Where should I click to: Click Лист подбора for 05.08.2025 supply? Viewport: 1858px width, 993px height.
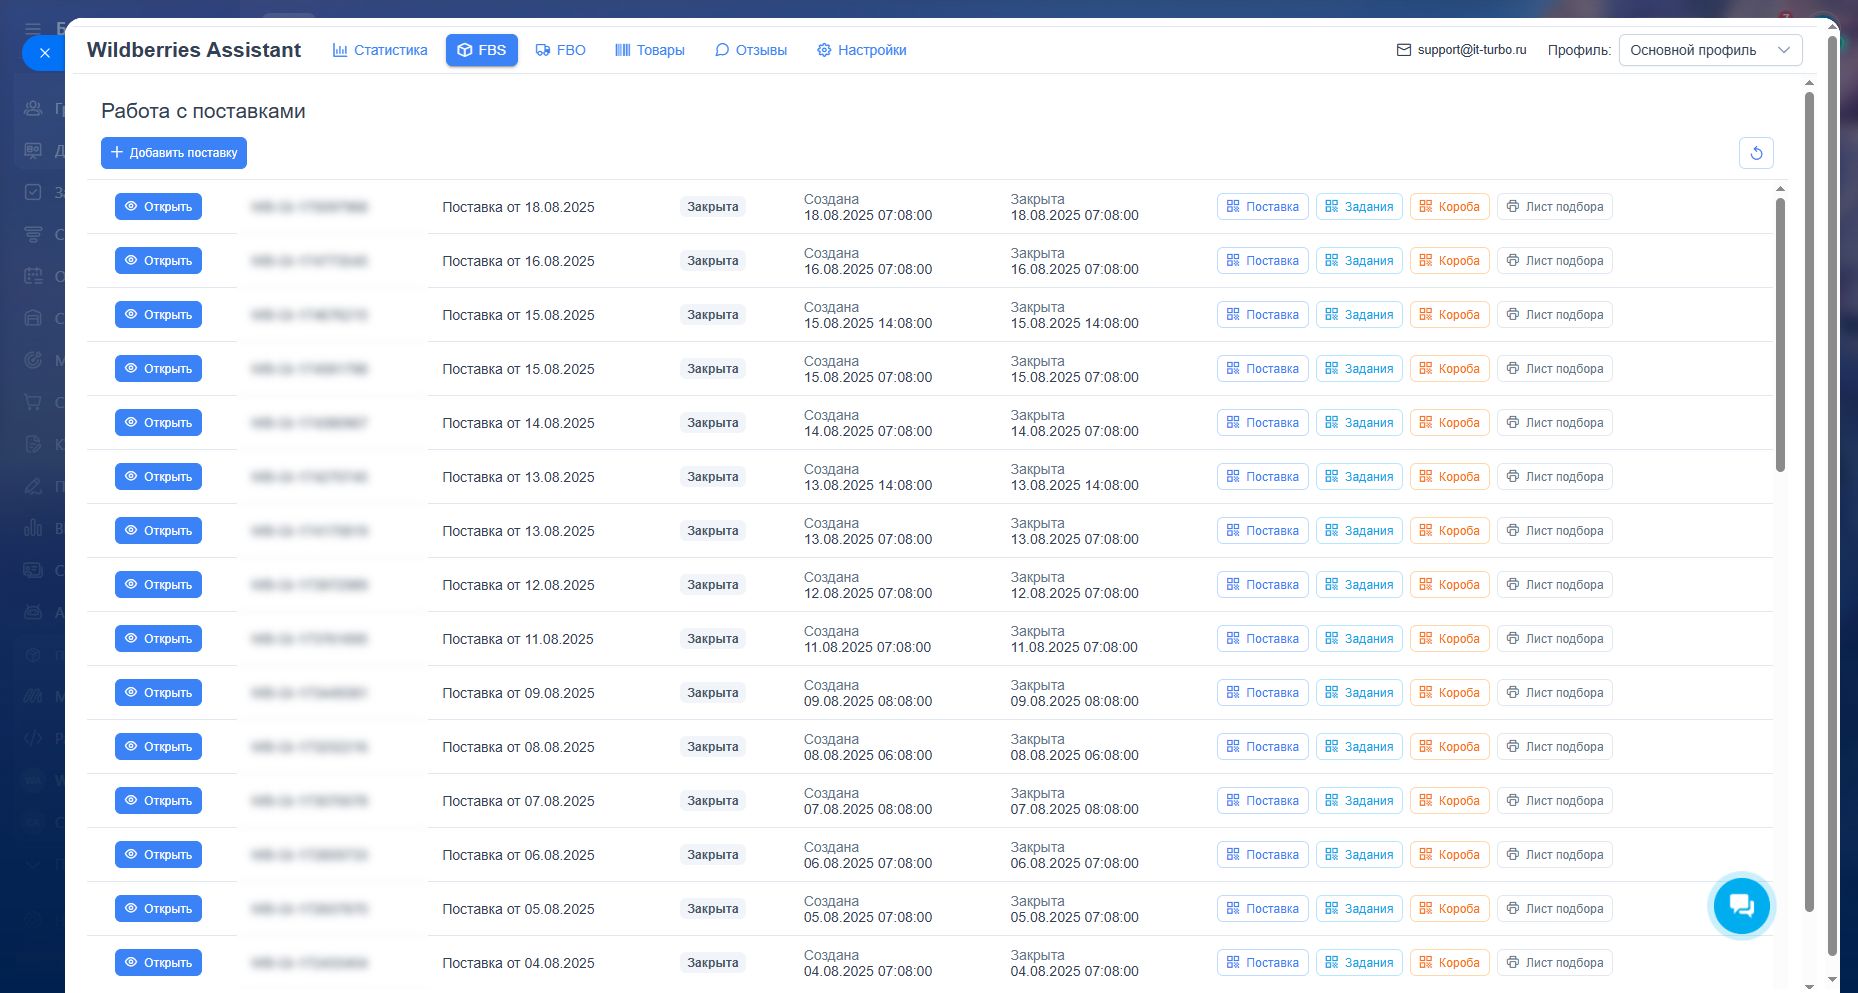tap(1554, 909)
